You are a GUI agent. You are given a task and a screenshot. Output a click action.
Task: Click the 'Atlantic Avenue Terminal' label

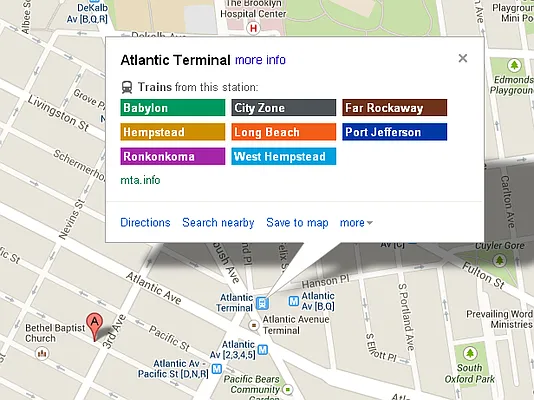click(x=296, y=325)
